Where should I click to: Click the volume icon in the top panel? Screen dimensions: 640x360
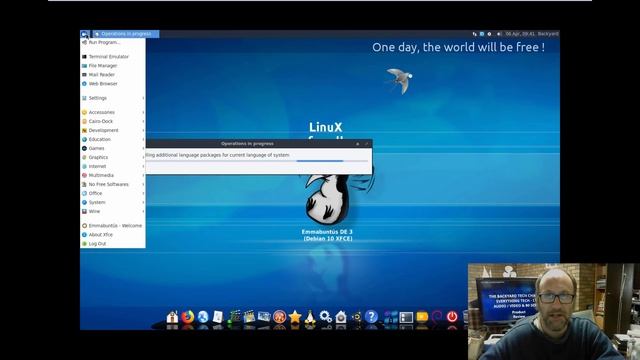pos(499,34)
